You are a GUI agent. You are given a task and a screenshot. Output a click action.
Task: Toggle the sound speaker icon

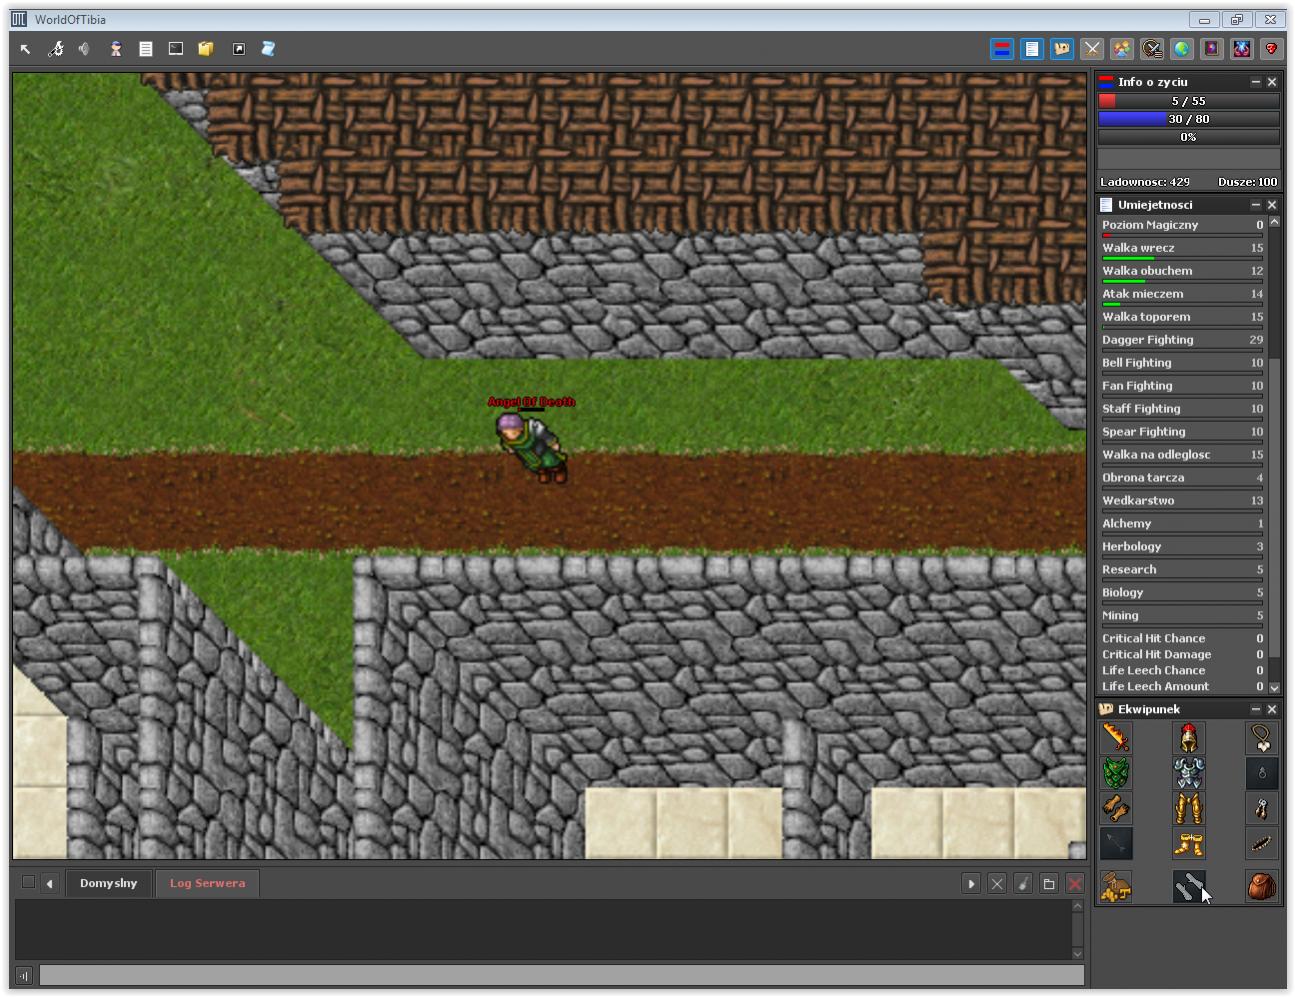pos(85,49)
